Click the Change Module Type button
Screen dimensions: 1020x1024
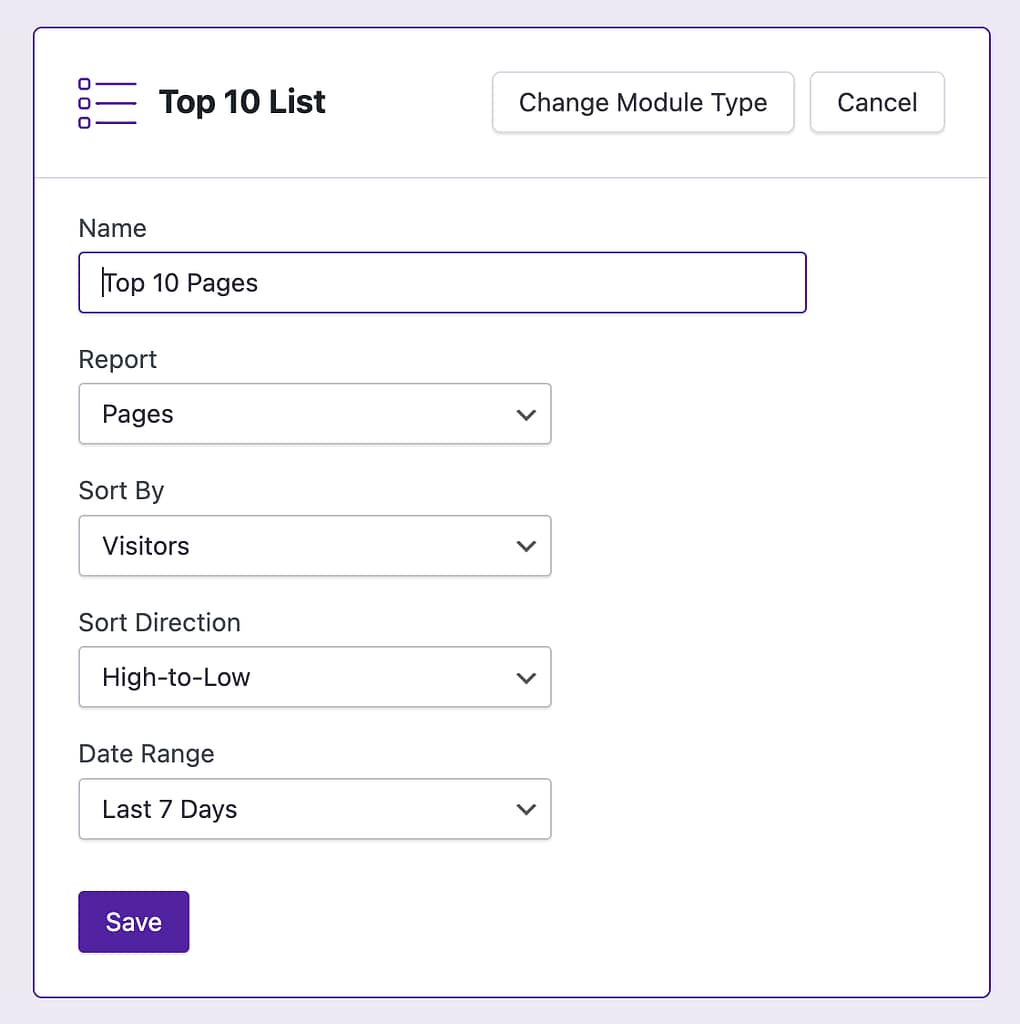(643, 102)
